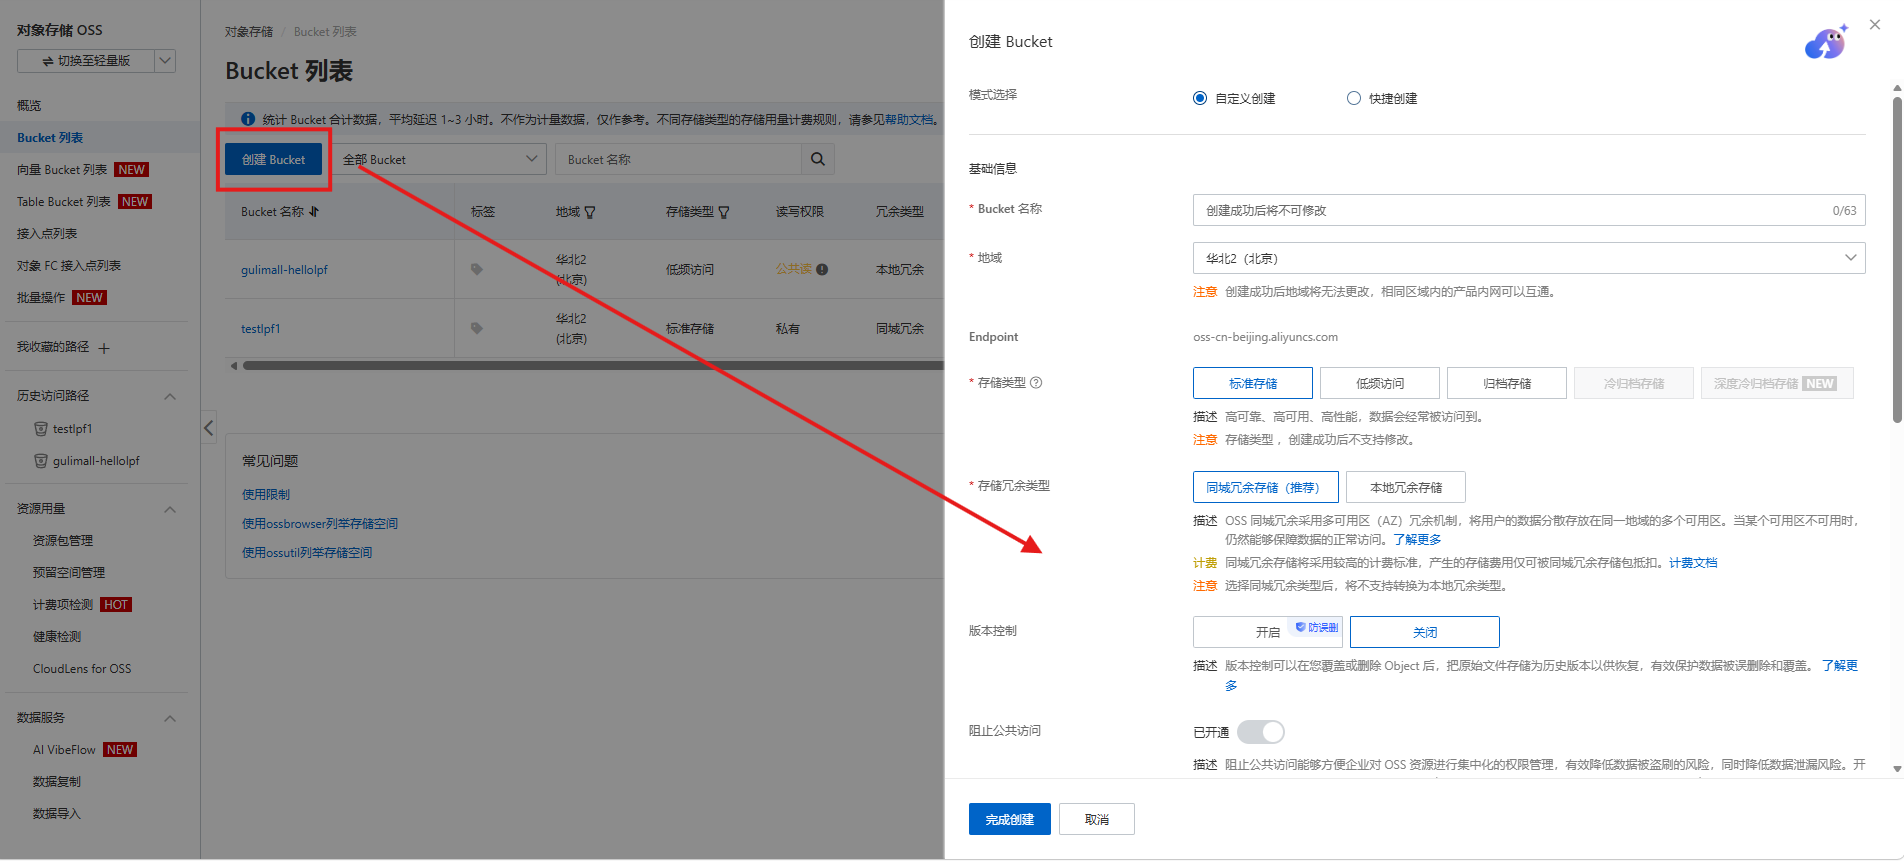
Task: Click the Create Bucket button
Action: 273,159
